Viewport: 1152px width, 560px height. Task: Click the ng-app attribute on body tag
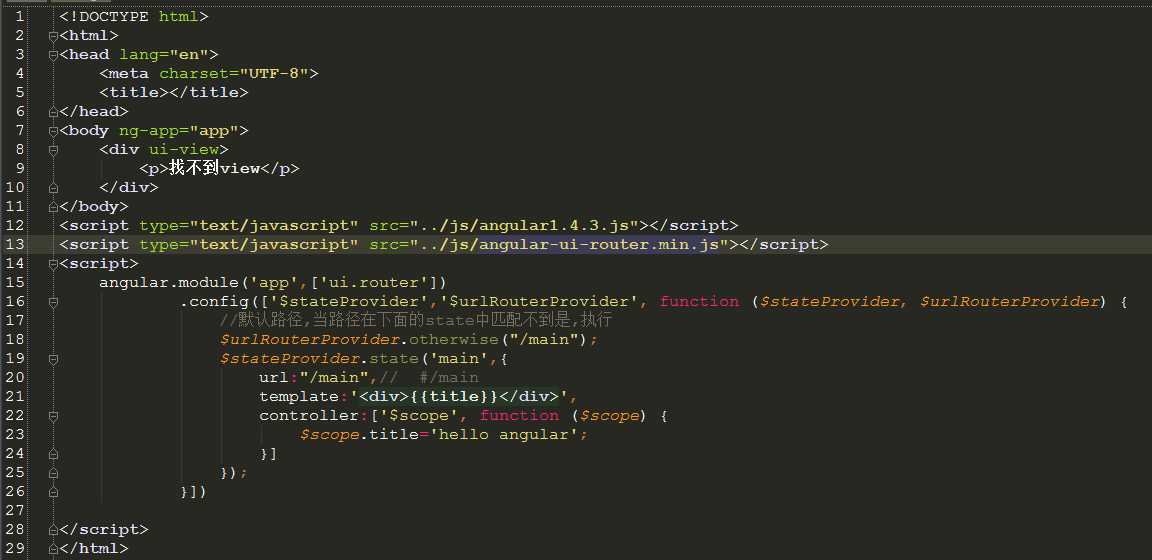149,131
